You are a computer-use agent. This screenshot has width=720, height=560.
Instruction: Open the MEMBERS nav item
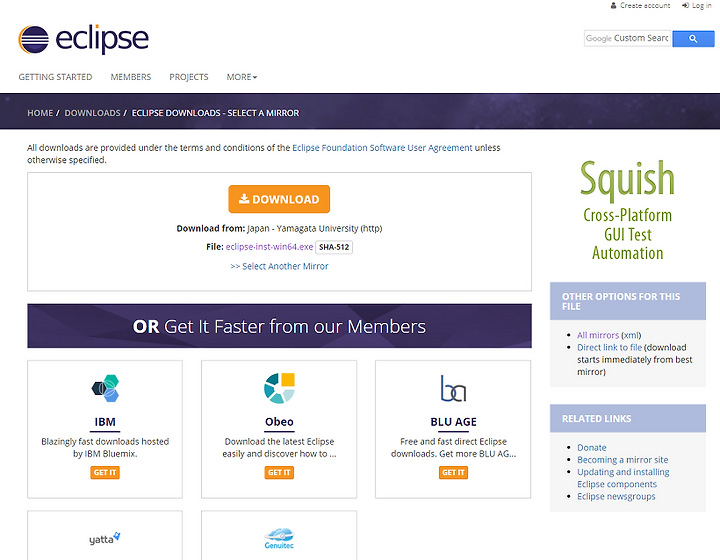coord(130,77)
